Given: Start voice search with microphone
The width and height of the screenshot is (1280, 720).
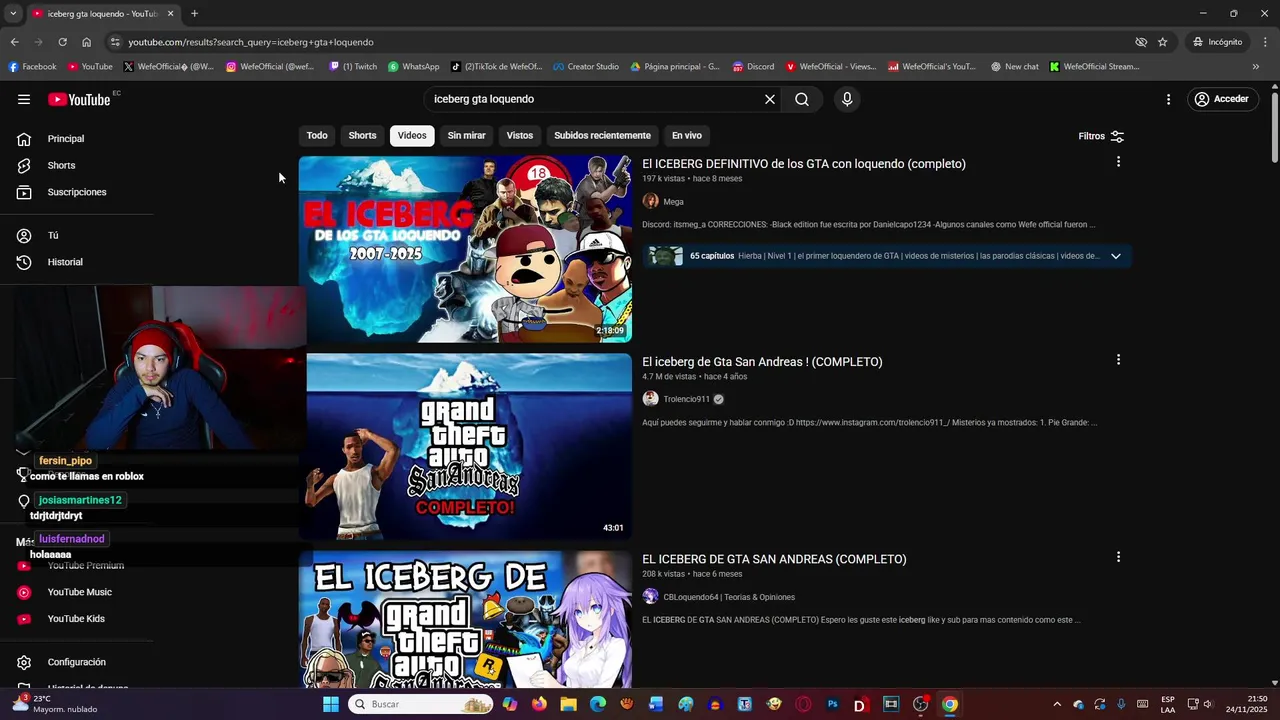Looking at the screenshot, I should pos(847,99).
